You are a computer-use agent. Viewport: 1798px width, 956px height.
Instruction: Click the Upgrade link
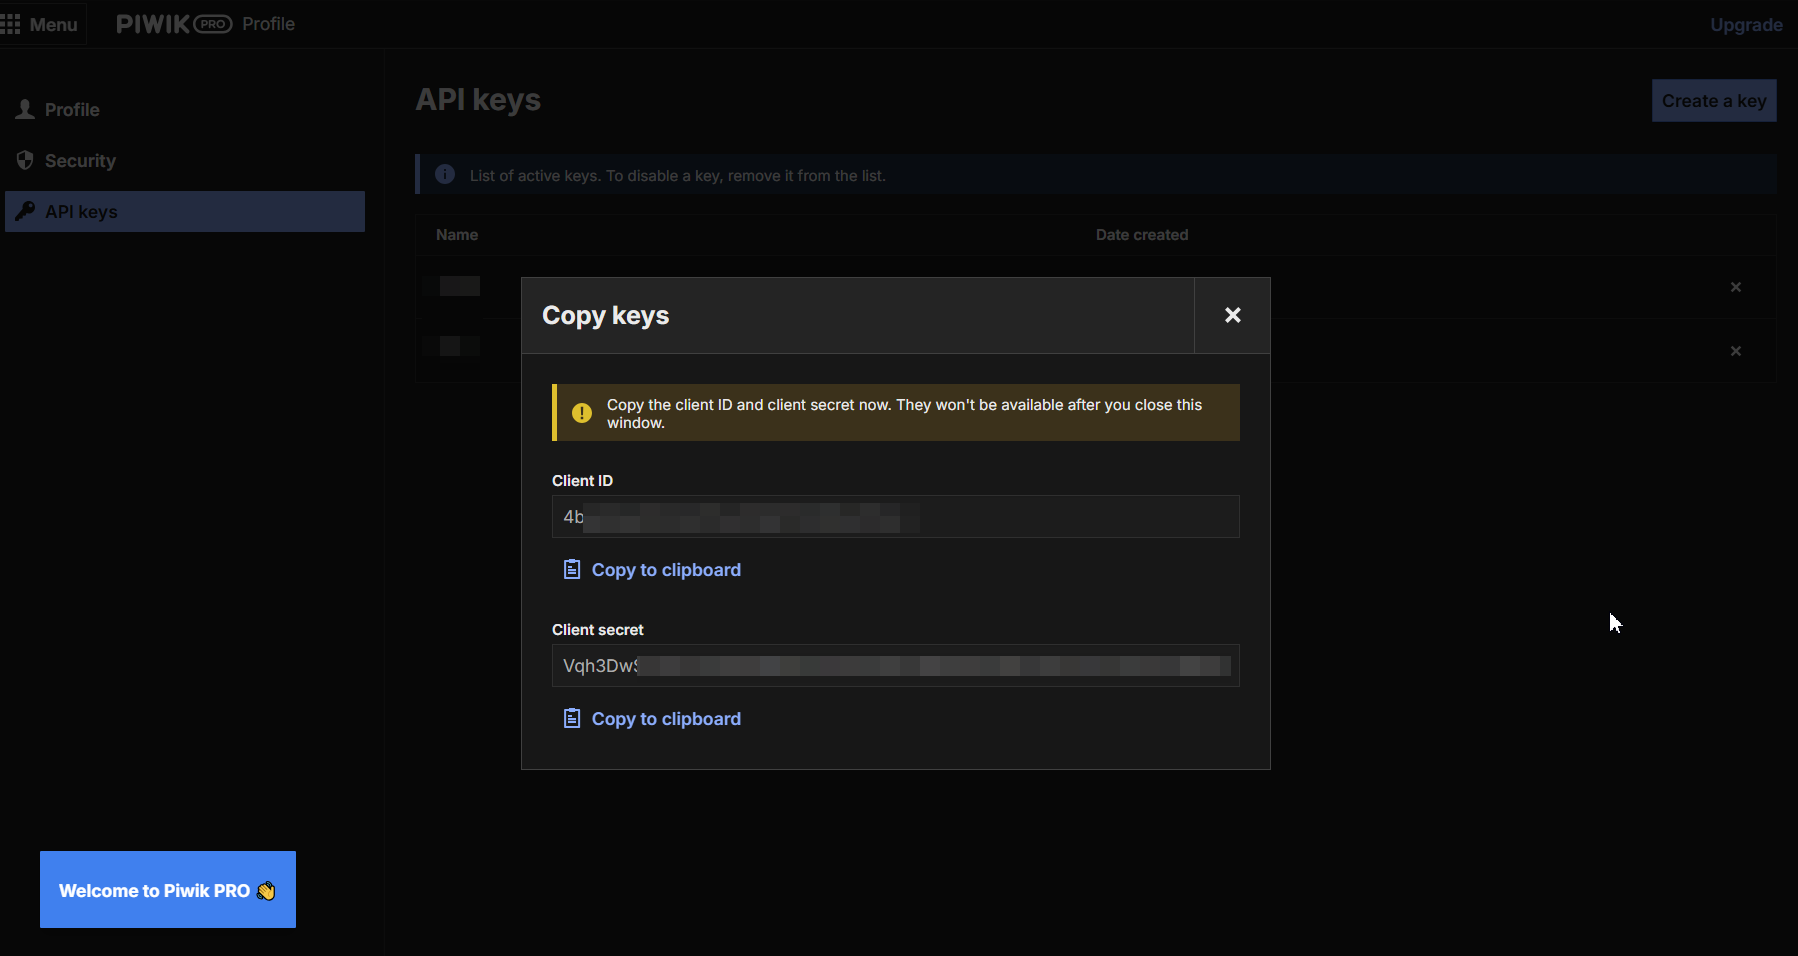tap(1746, 25)
